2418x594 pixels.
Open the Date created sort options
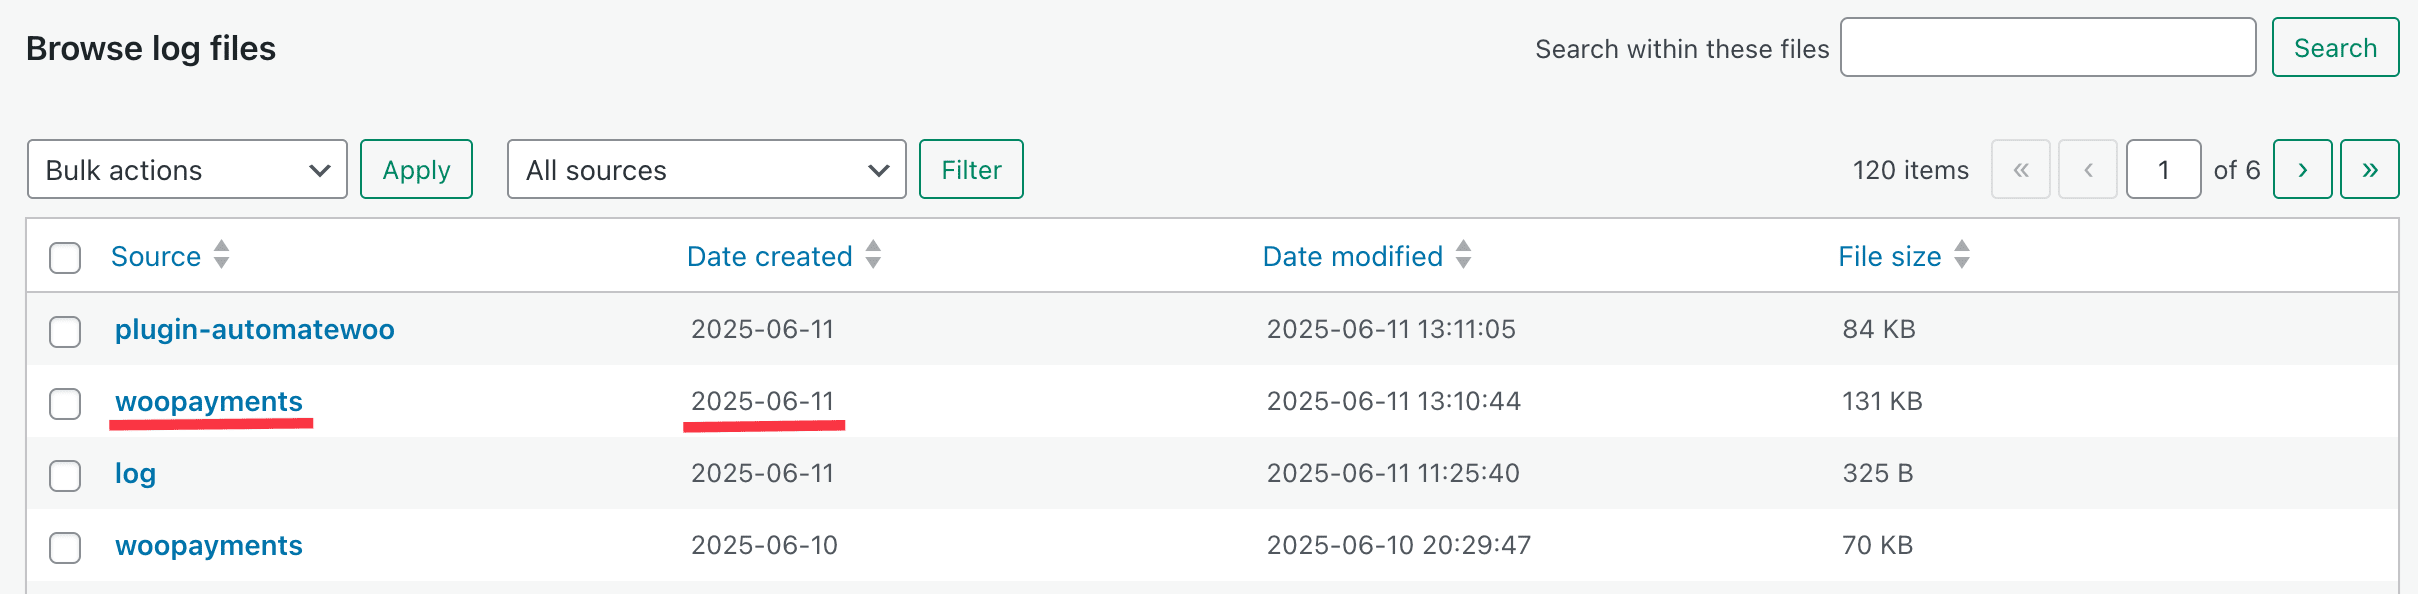click(x=872, y=256)
